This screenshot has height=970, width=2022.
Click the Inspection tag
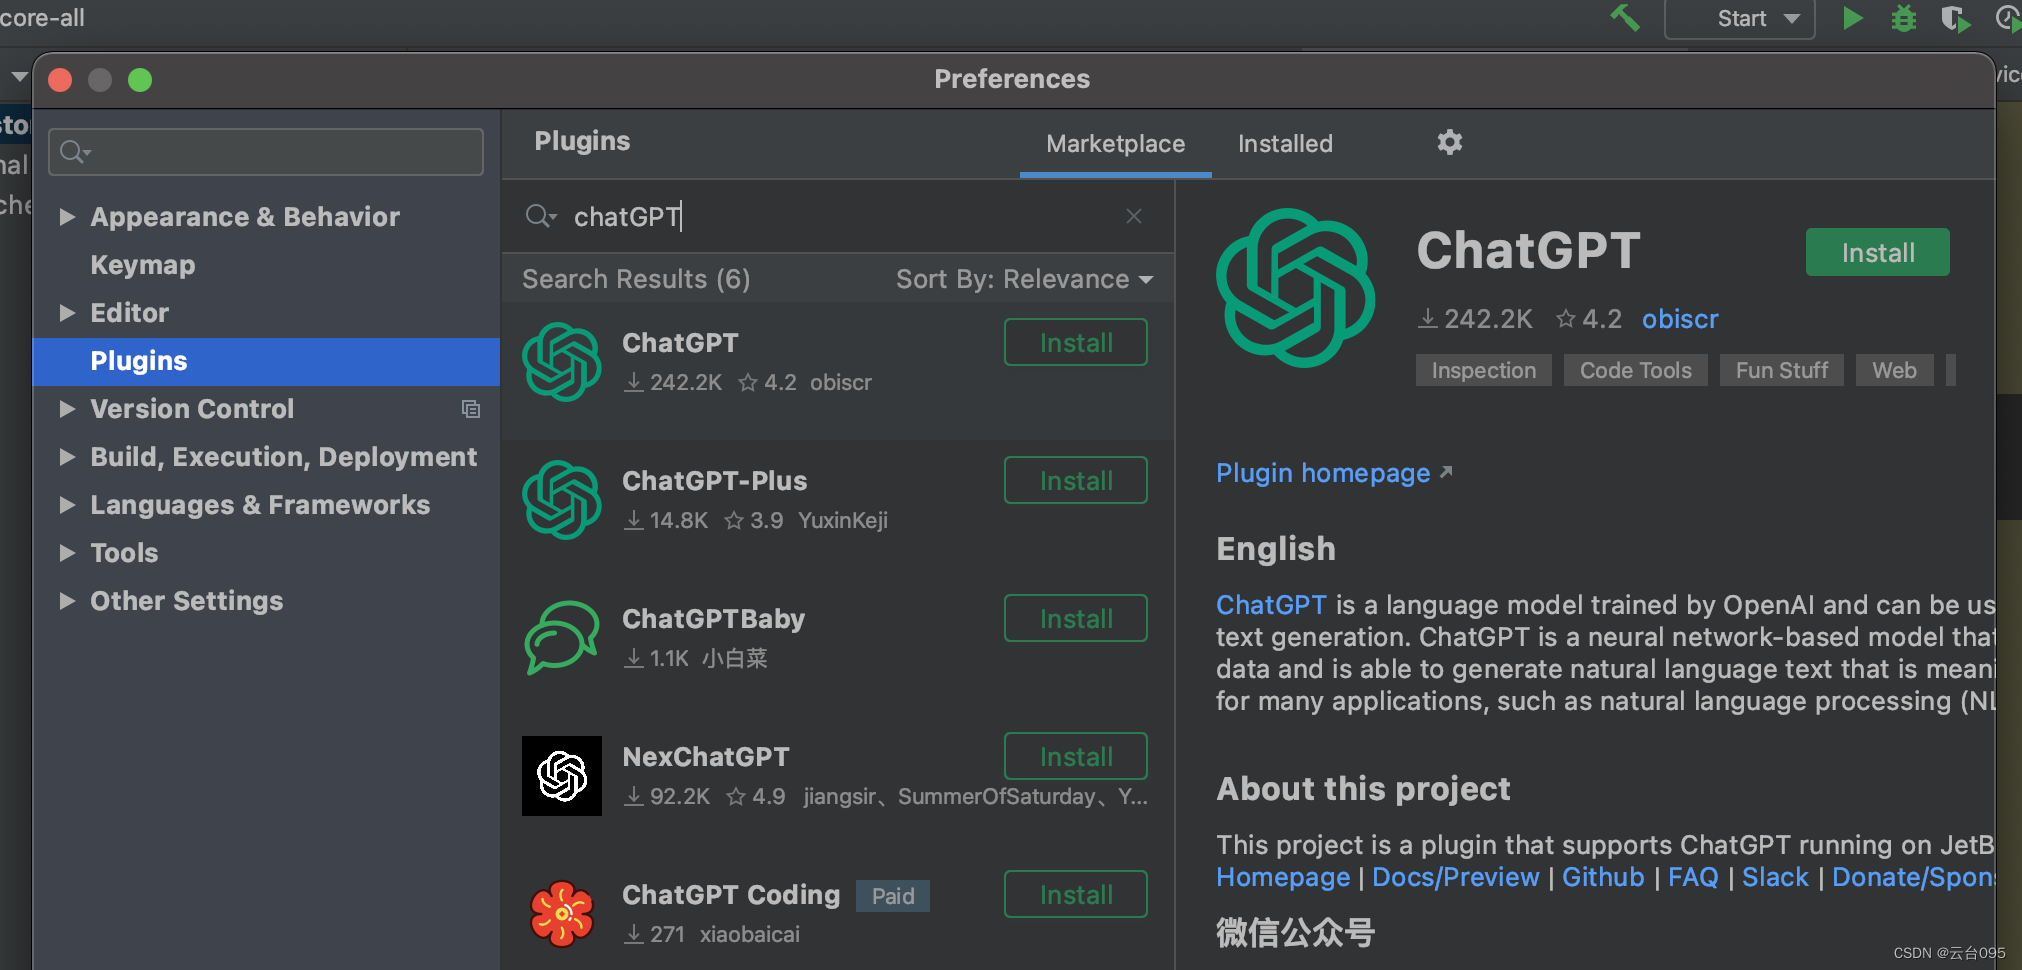point(1483,370)
